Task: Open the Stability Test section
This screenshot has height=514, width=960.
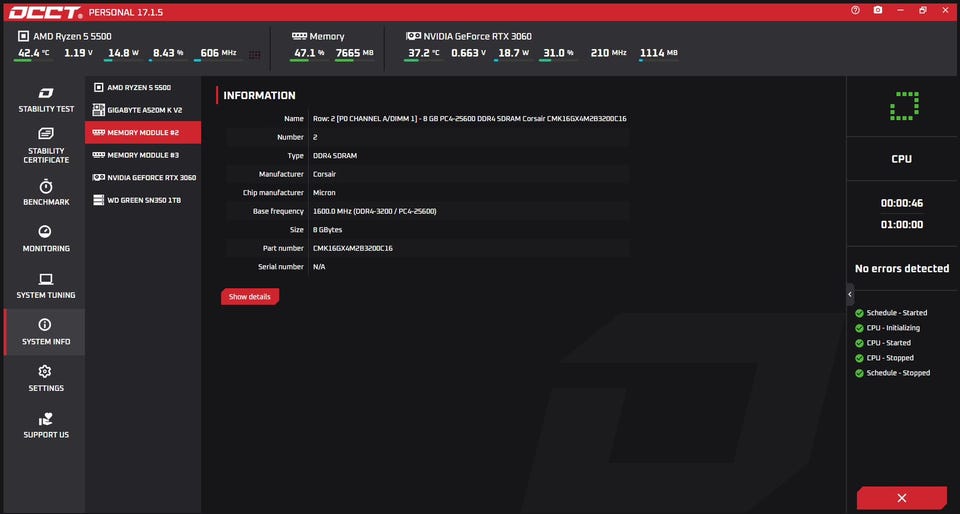Action: pos(46,100)
